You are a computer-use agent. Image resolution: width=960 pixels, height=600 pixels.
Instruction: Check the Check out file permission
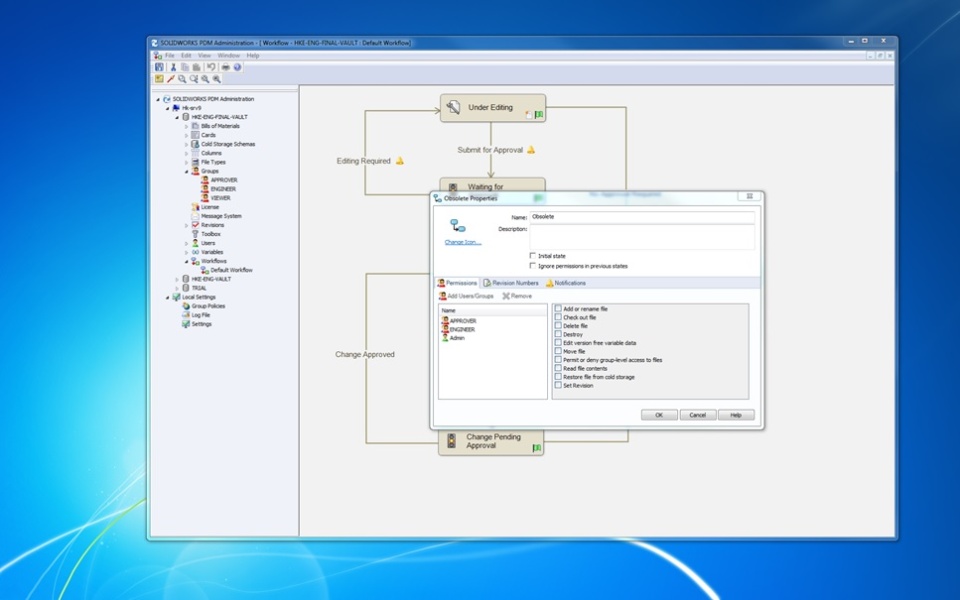[x=558, y=317]
